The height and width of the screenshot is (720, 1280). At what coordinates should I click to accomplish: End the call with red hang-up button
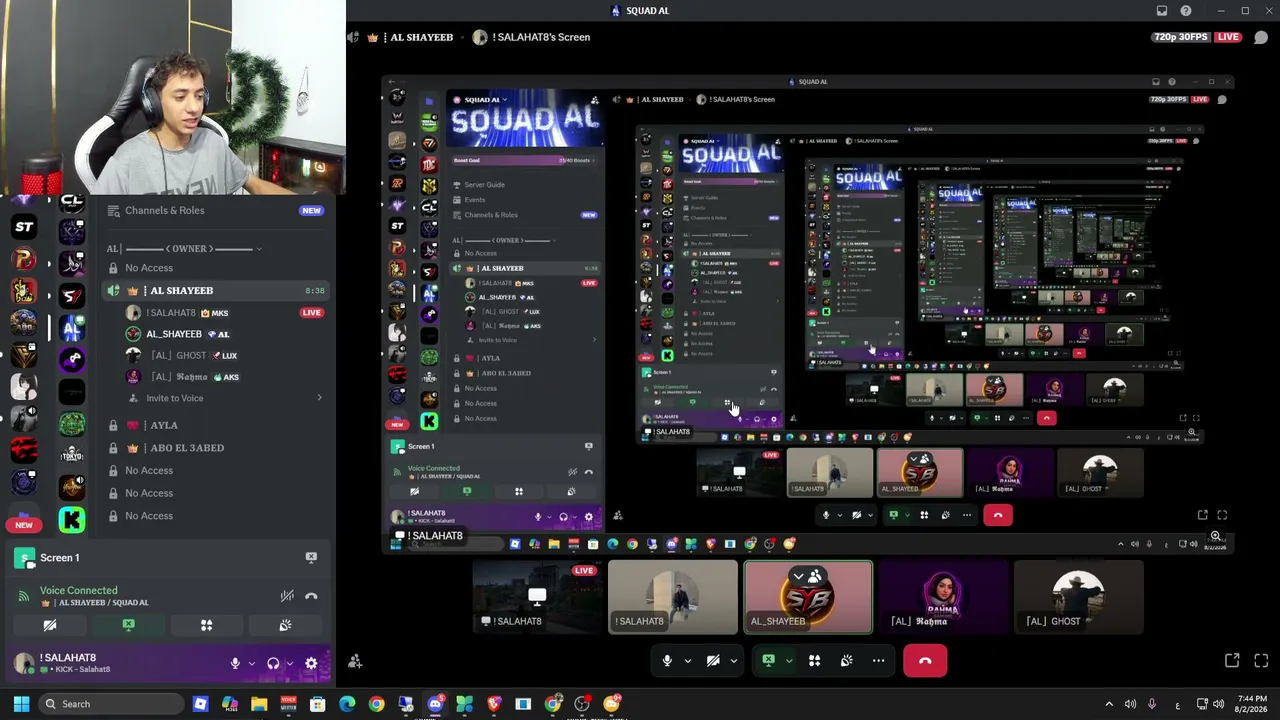click(x=925, y=661)
